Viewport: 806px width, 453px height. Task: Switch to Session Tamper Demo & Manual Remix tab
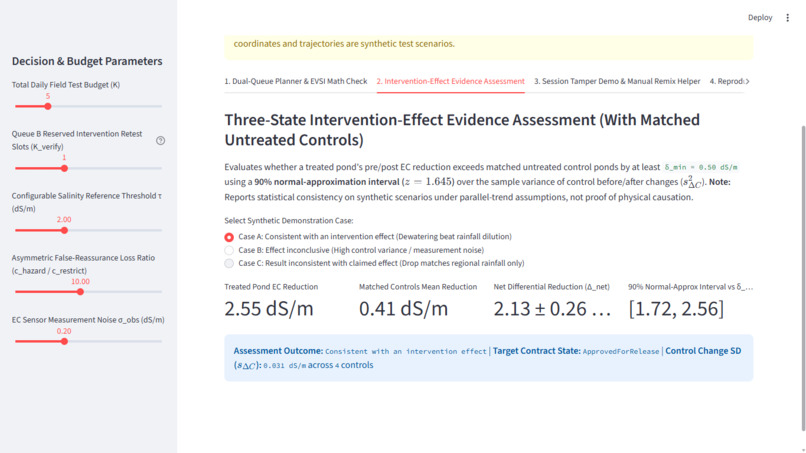[617, 81]
